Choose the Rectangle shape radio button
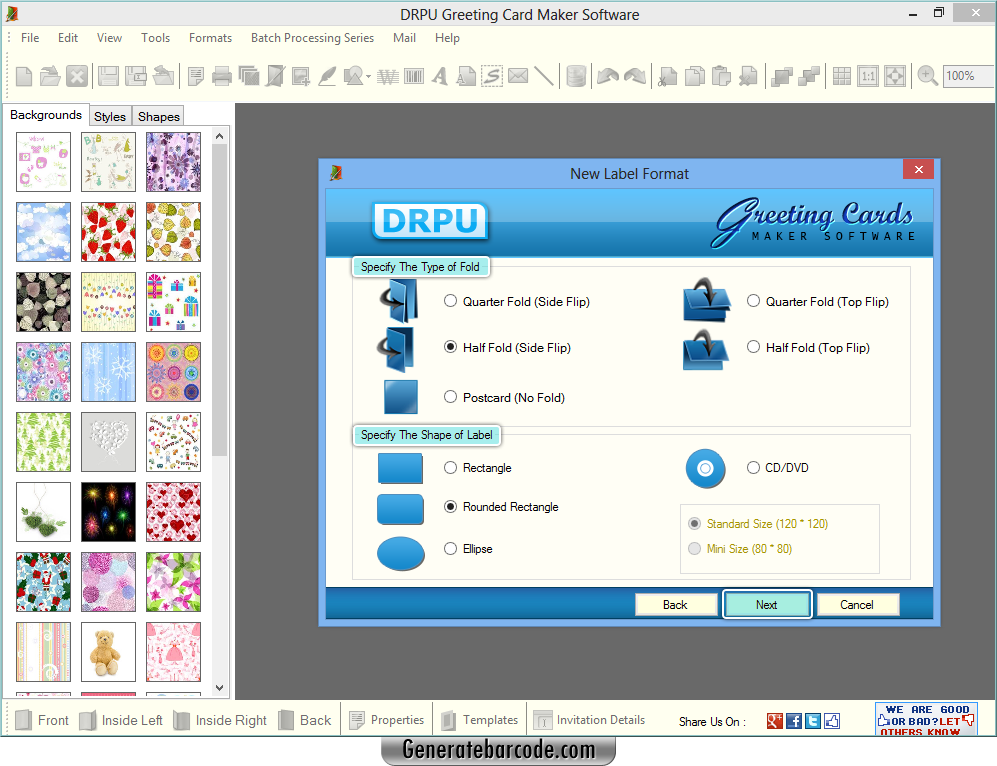 [x=450, y=468]
